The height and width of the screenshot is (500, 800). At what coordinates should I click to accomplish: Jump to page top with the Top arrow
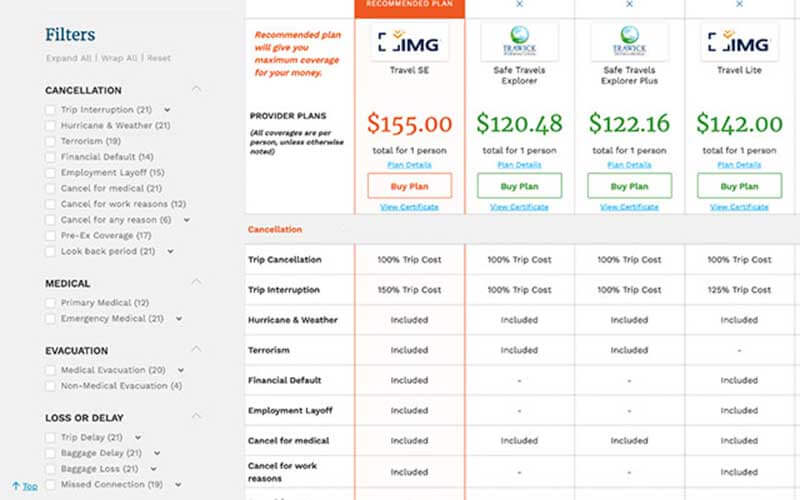(x=24, y=486)
